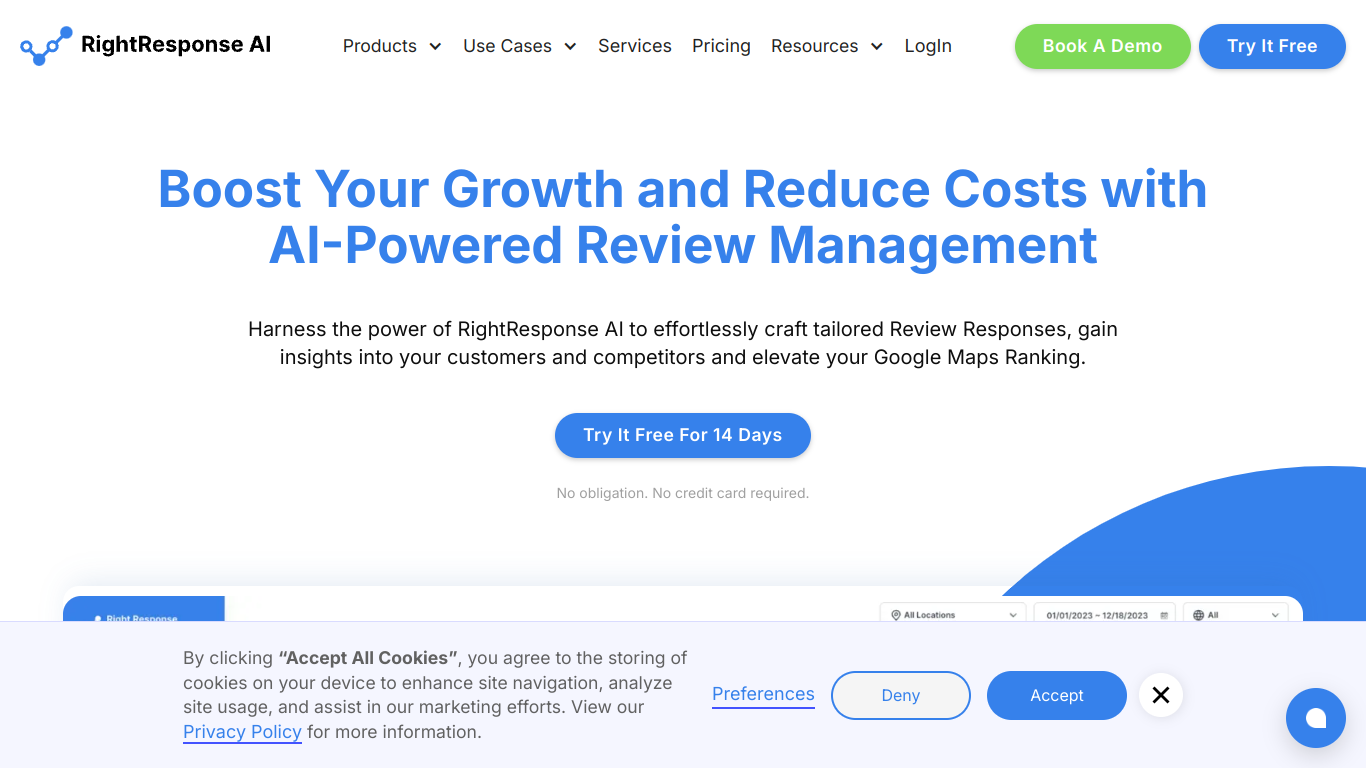Screen dimensions: 1366x768
Task: Go to the Pricing page
Action: [x=721, y=46]
